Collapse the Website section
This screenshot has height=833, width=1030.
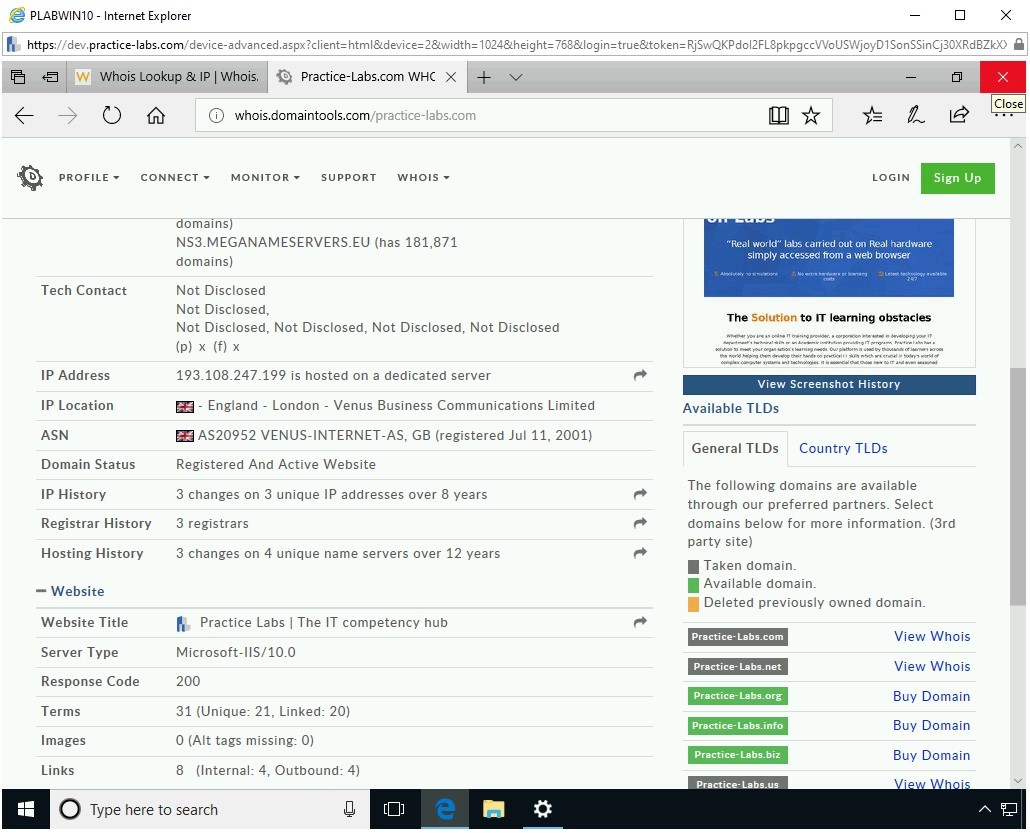click(x=40, y=590)
